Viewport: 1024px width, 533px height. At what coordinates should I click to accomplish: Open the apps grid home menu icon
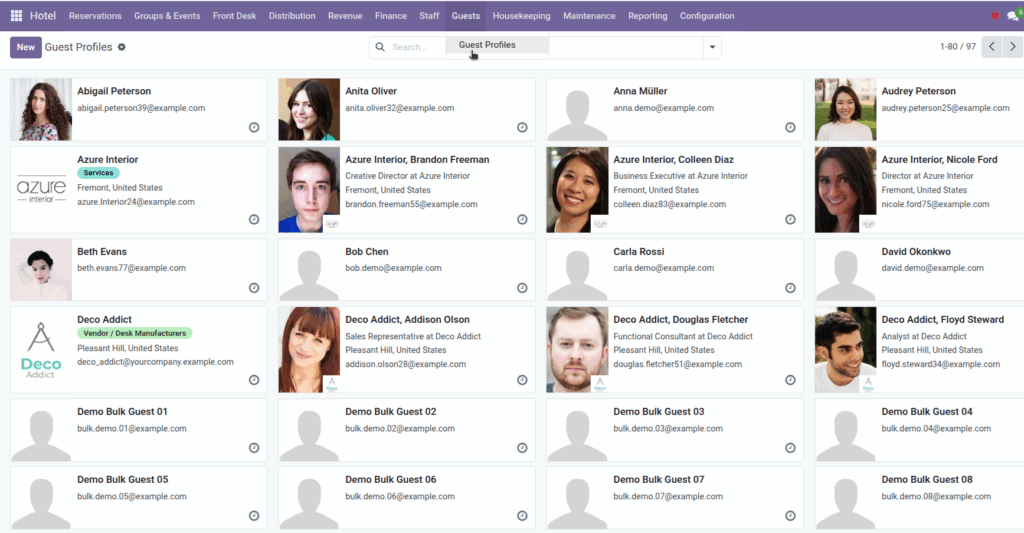coord(16,16)
